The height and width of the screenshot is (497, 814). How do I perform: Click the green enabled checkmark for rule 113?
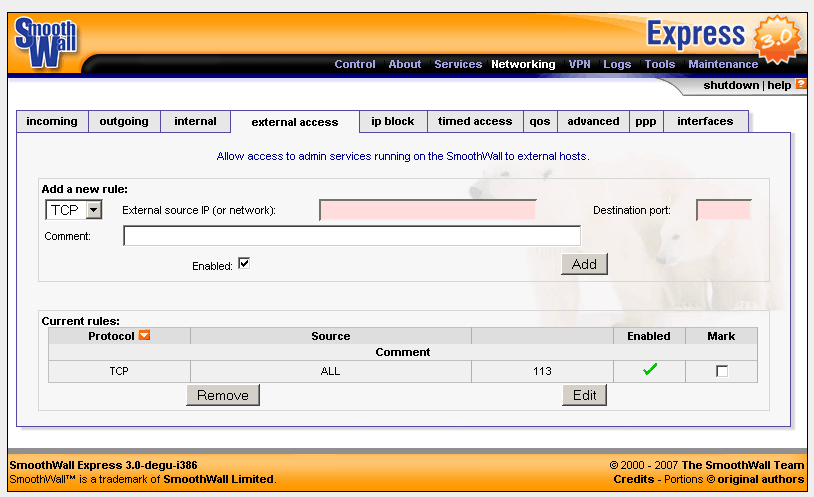point(649,369)
